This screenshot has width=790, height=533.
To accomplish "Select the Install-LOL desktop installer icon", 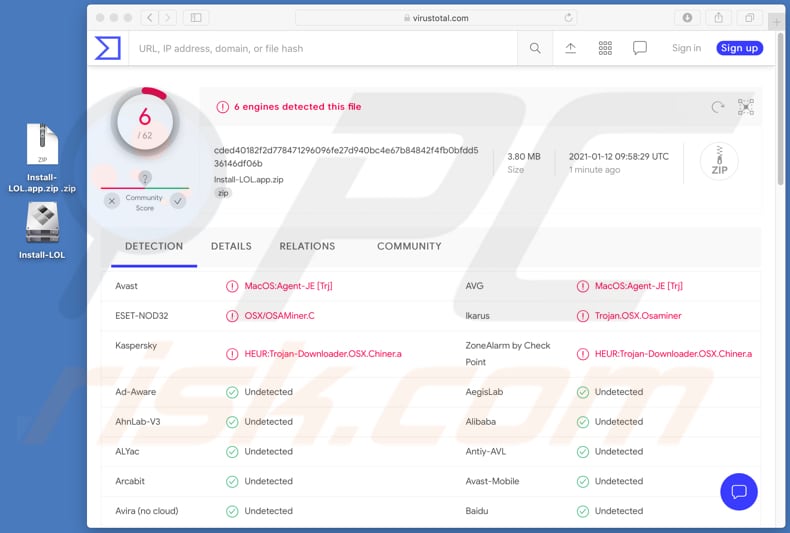I will [42, 231].
